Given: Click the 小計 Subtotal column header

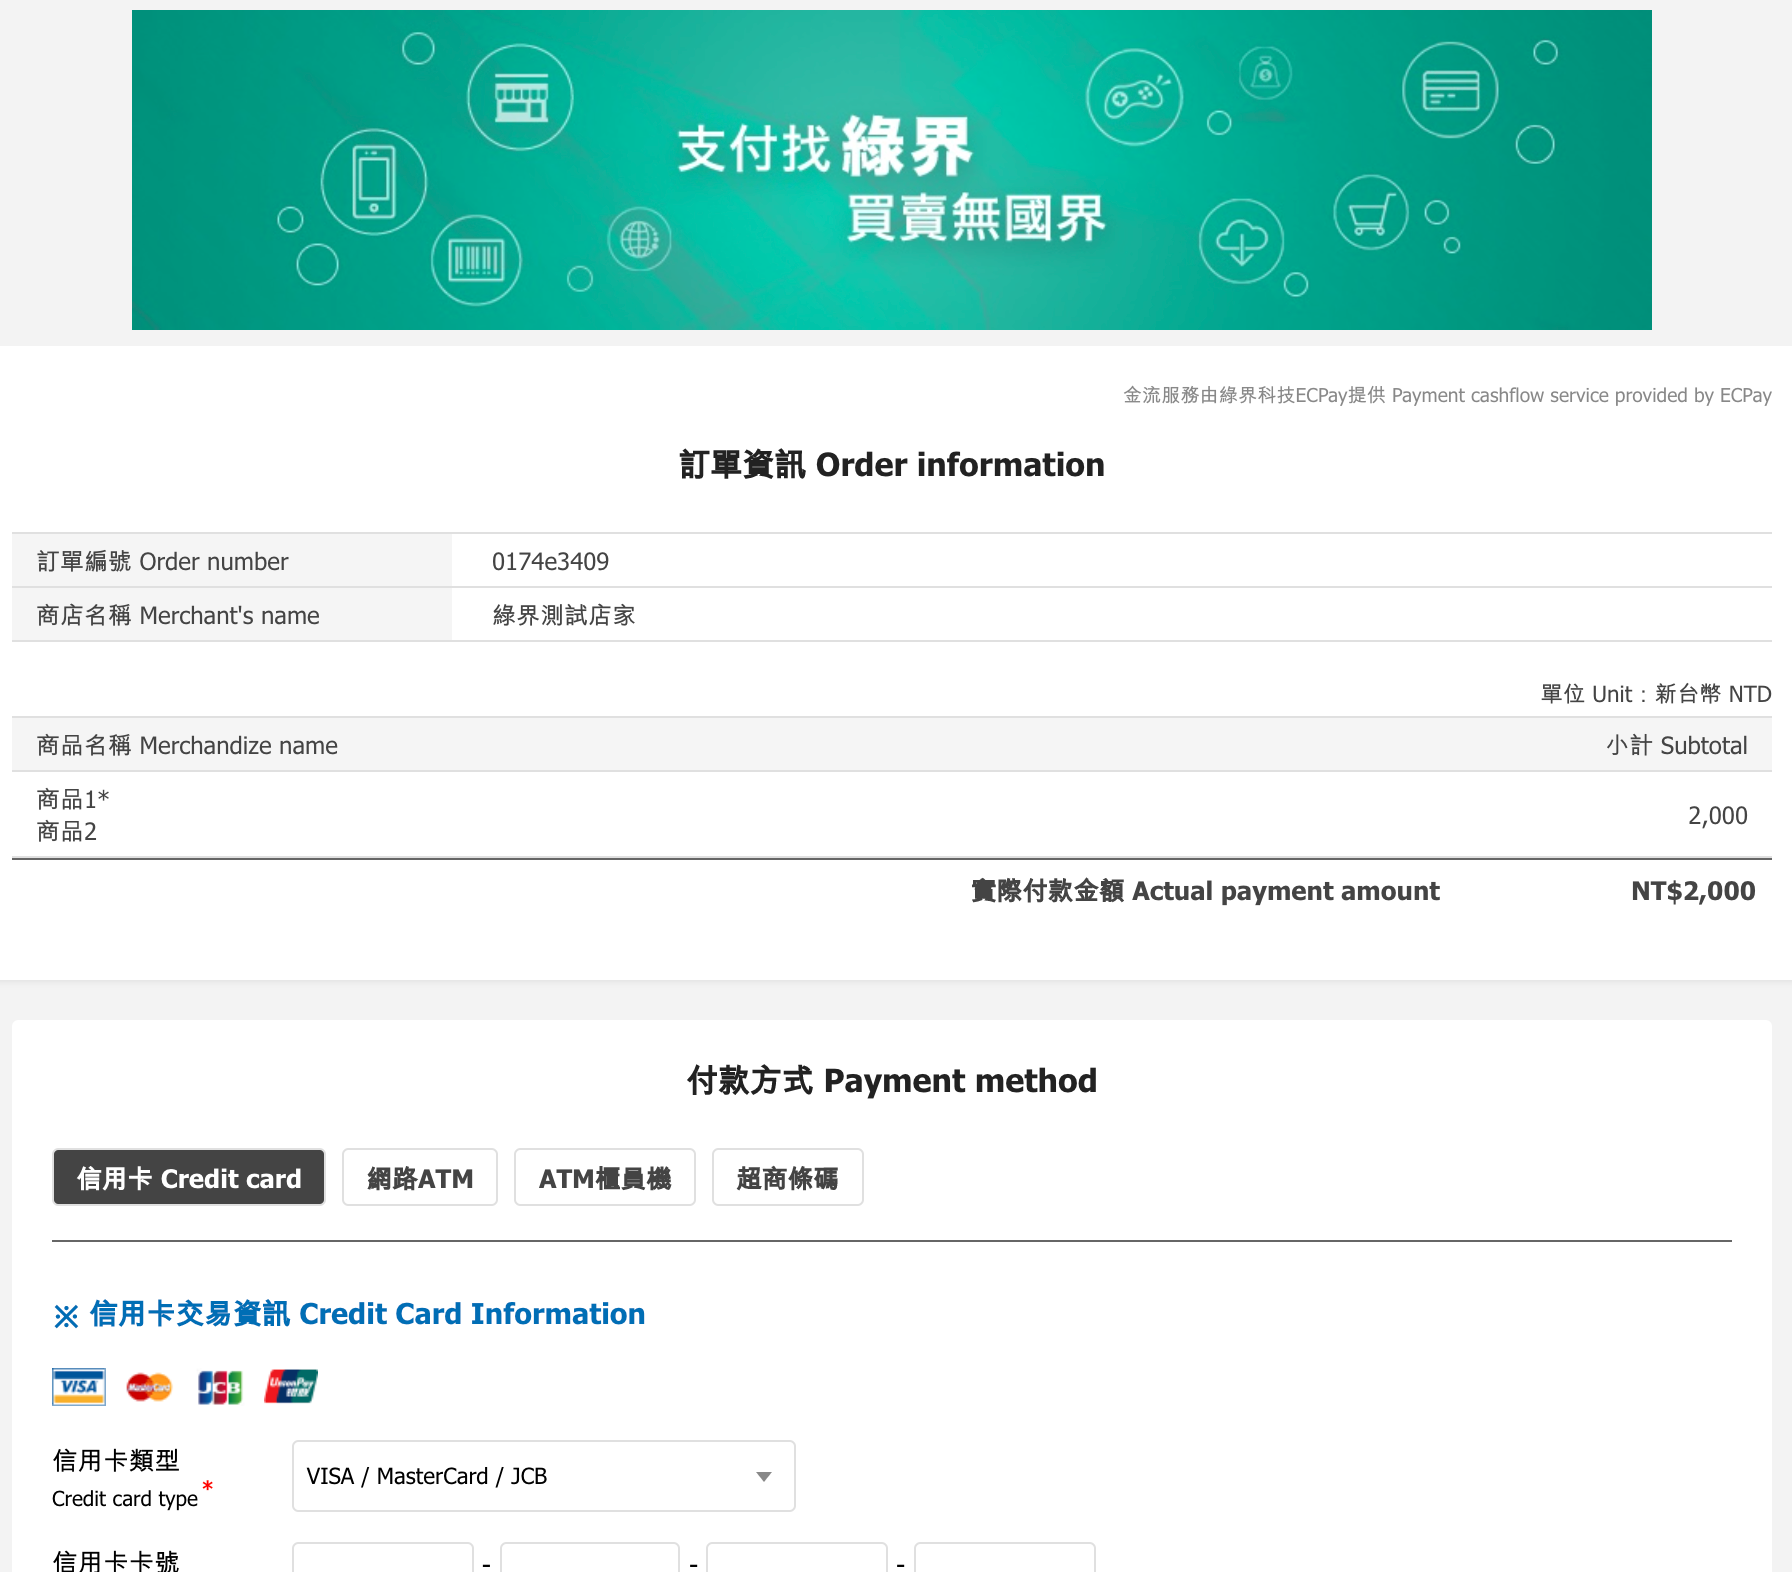Looking at the screenshot, I should (1677, 745).
